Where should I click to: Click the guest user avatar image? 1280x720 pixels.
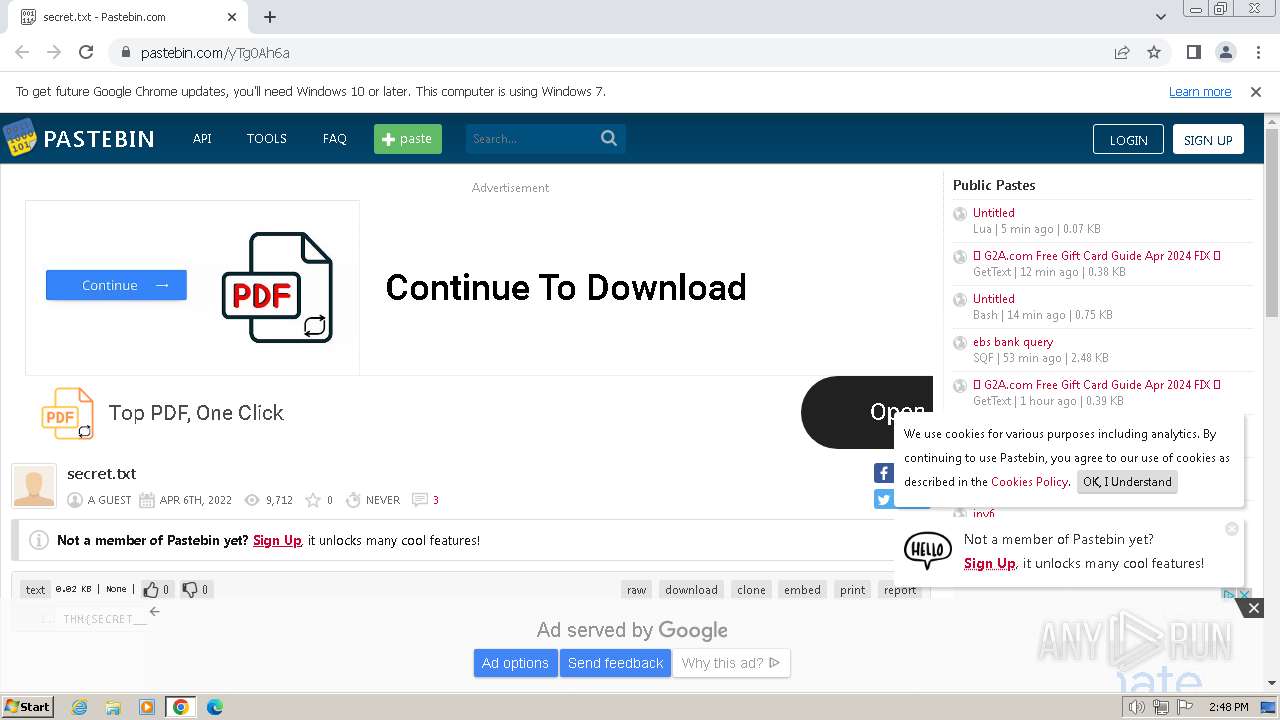point(34,486)
